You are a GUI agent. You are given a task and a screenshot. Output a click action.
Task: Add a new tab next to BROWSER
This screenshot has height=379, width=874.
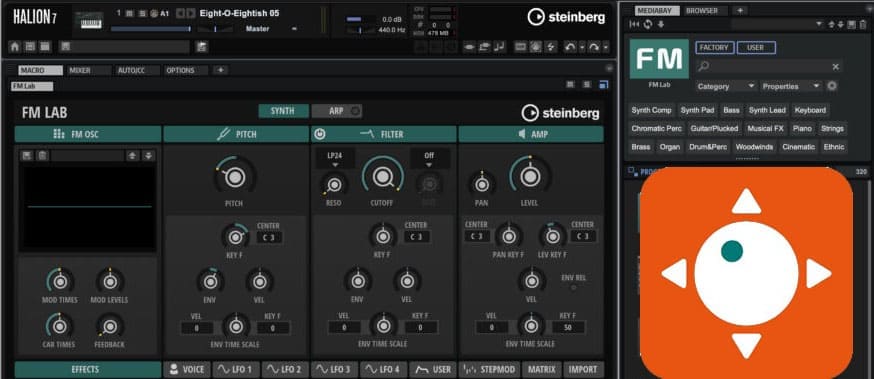click(740, 10)
